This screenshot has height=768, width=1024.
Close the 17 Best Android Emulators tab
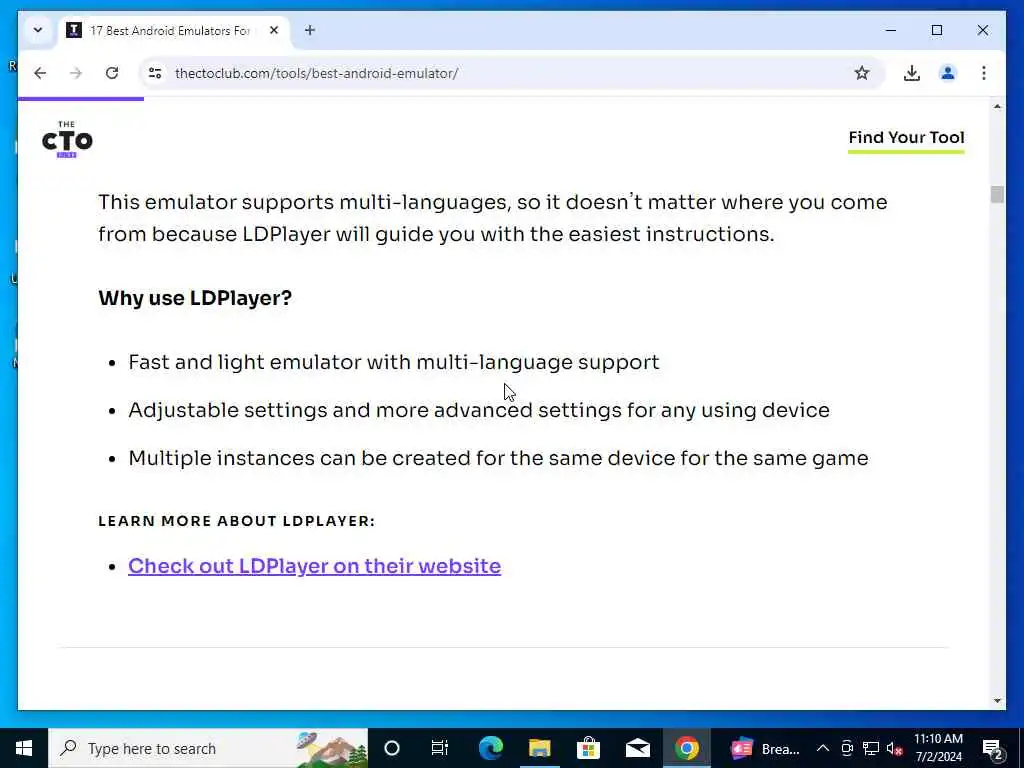(x=274, y=30)
